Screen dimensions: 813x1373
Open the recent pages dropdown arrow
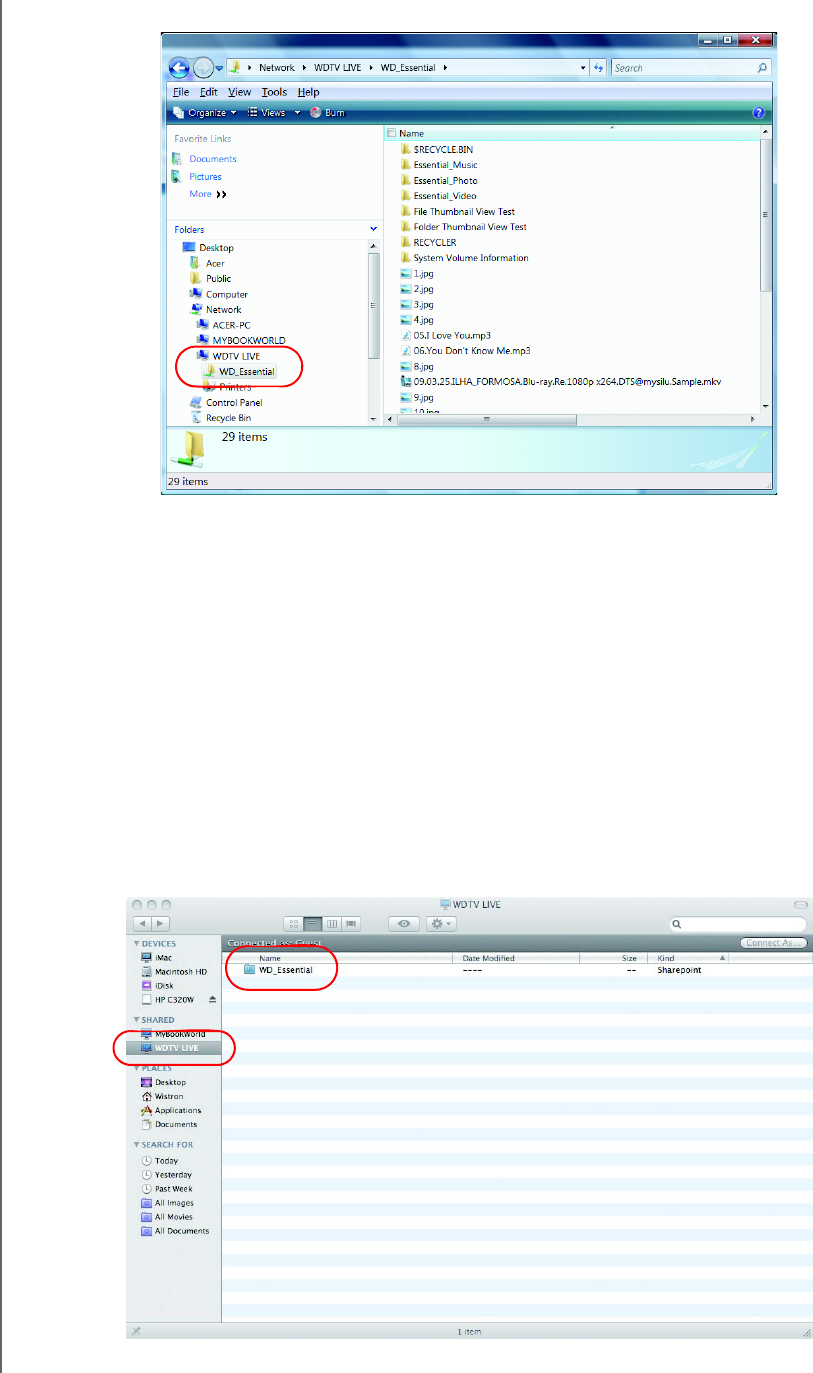[219, 68]
